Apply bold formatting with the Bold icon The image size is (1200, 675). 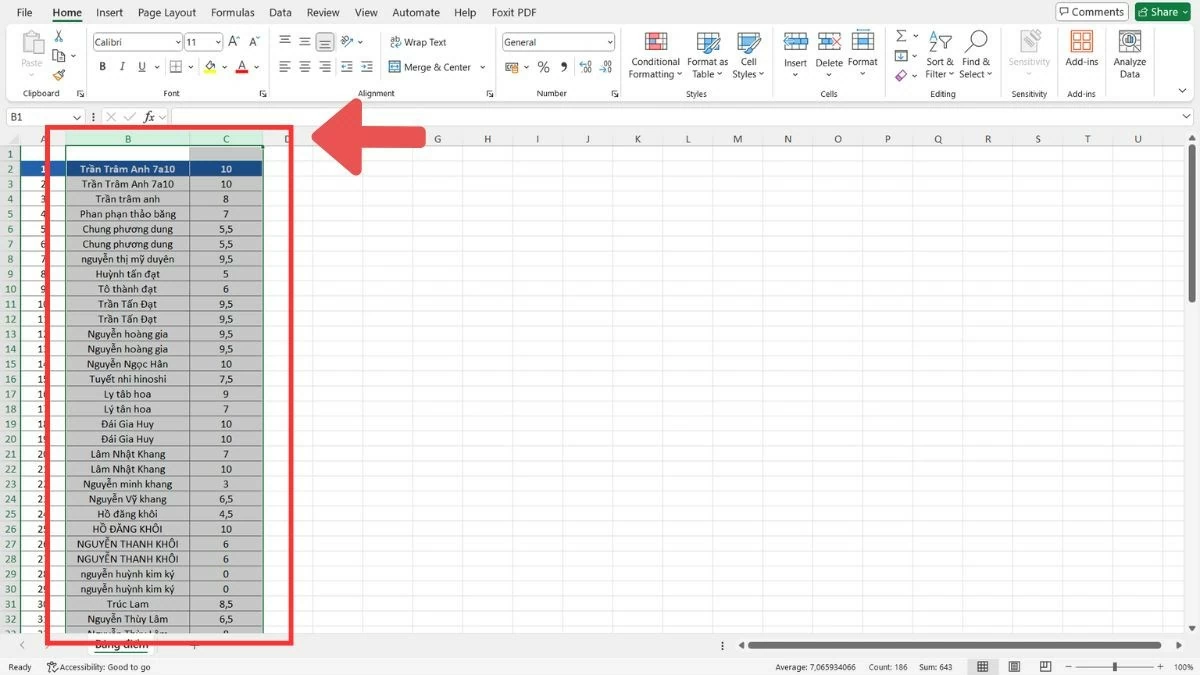(102, 66)
